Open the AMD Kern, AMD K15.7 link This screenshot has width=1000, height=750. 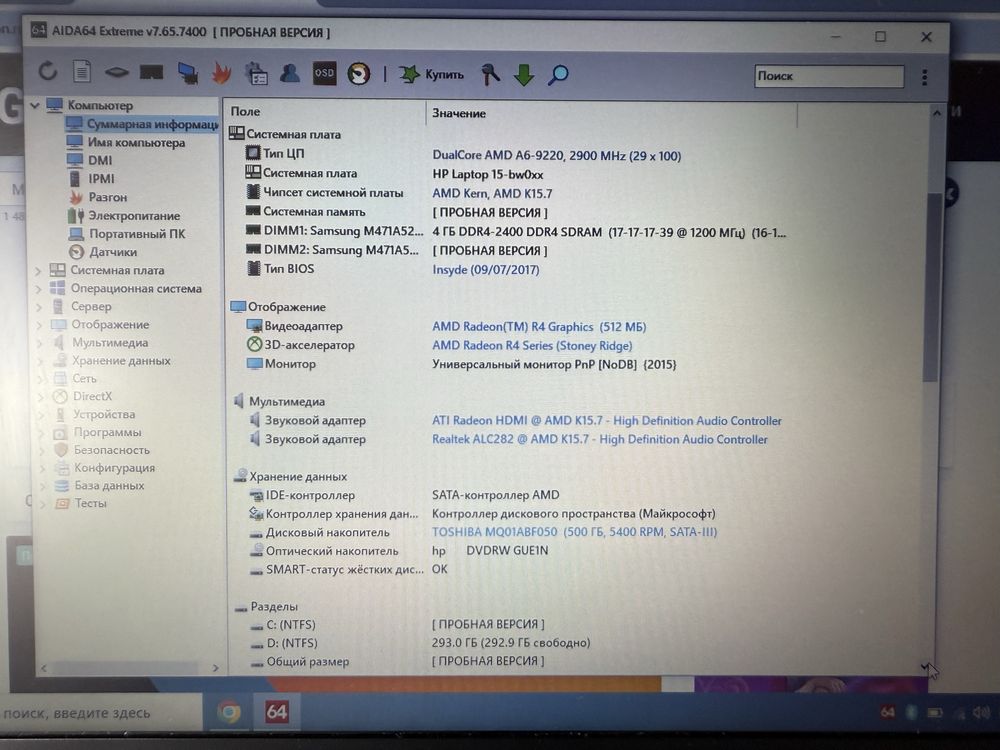[x=492, y=193]
